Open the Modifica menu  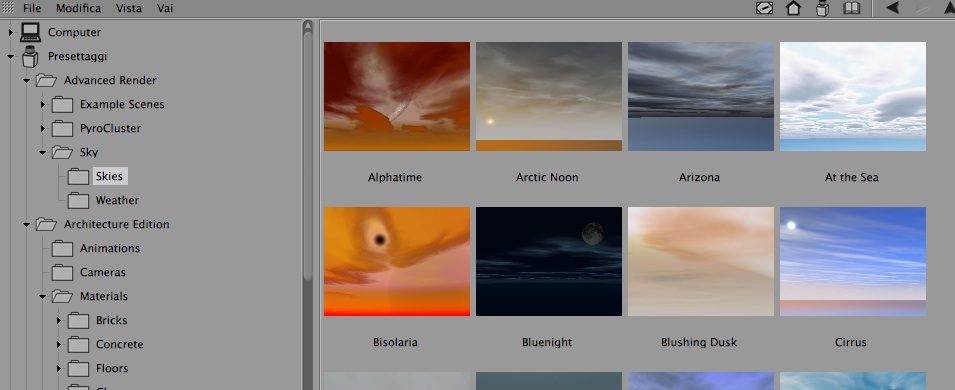(79, 9)
